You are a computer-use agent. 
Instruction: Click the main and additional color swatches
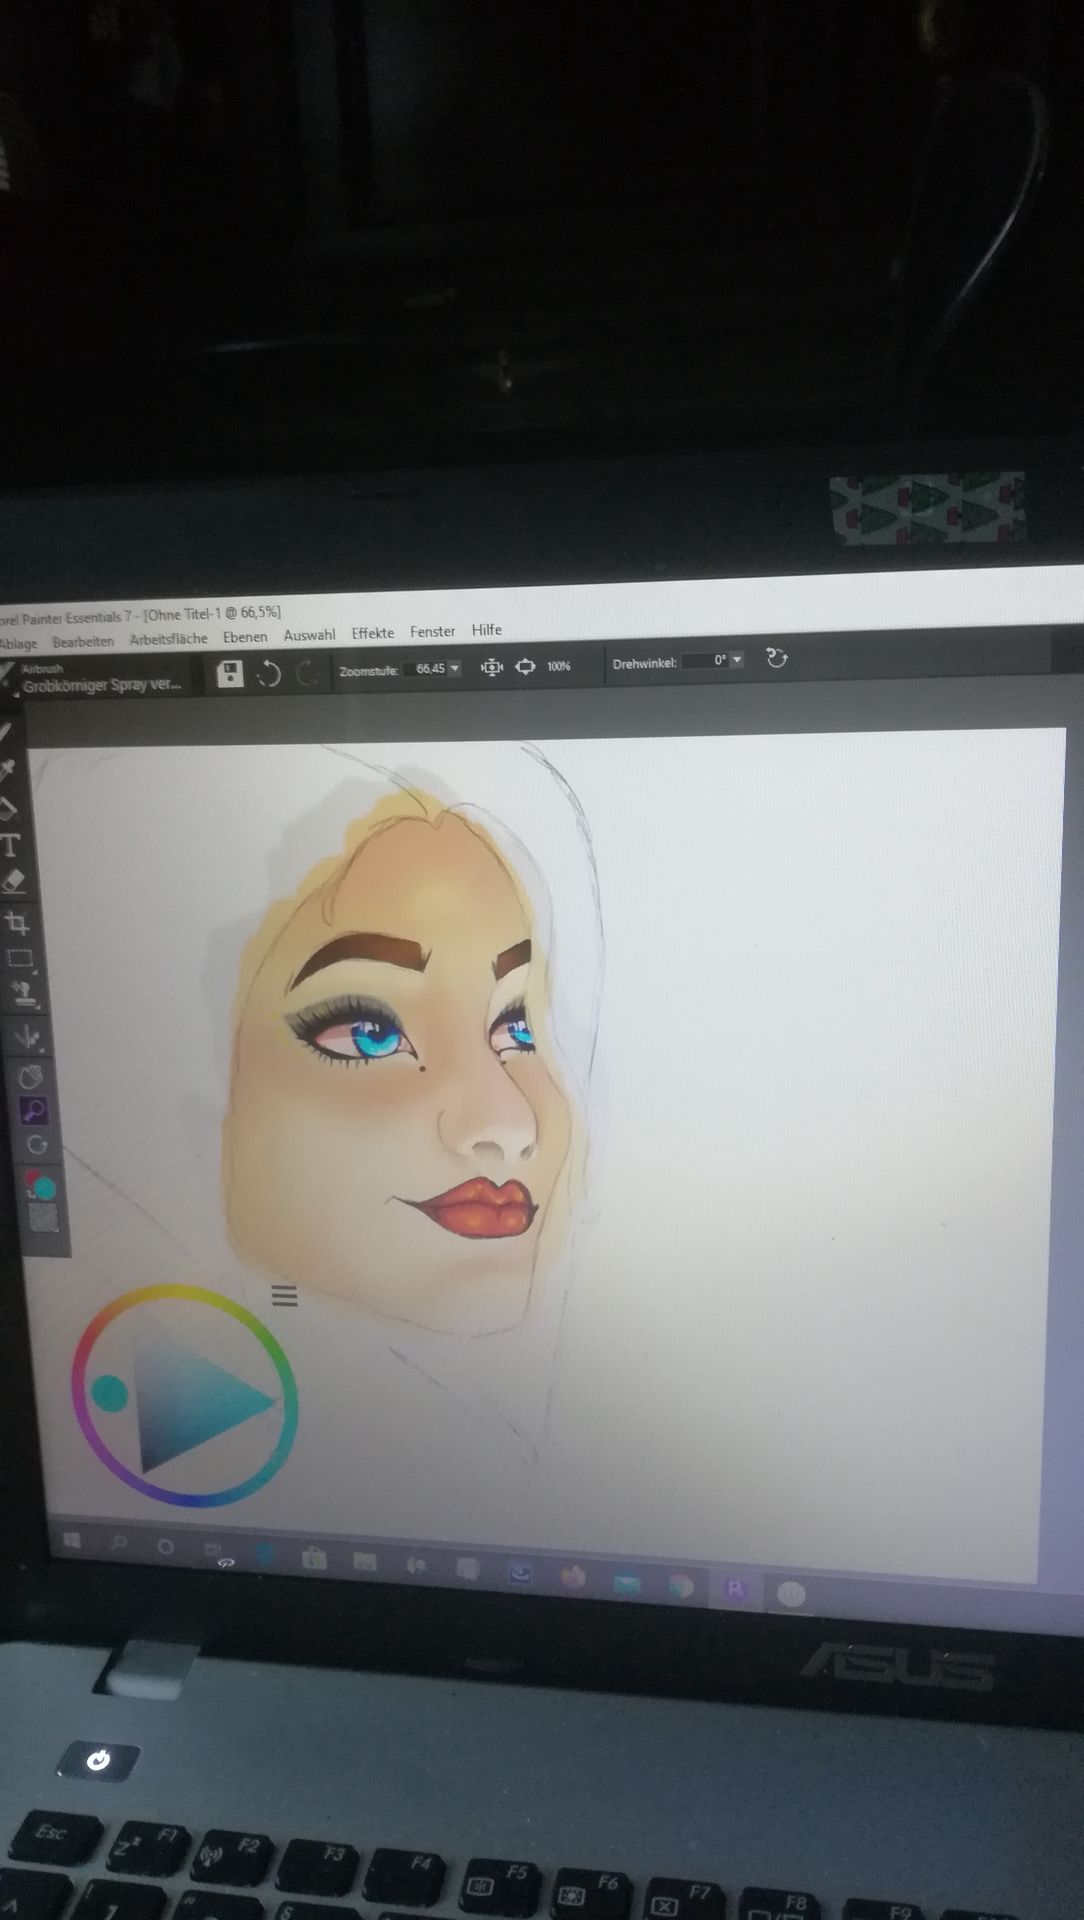point(40,1185)
